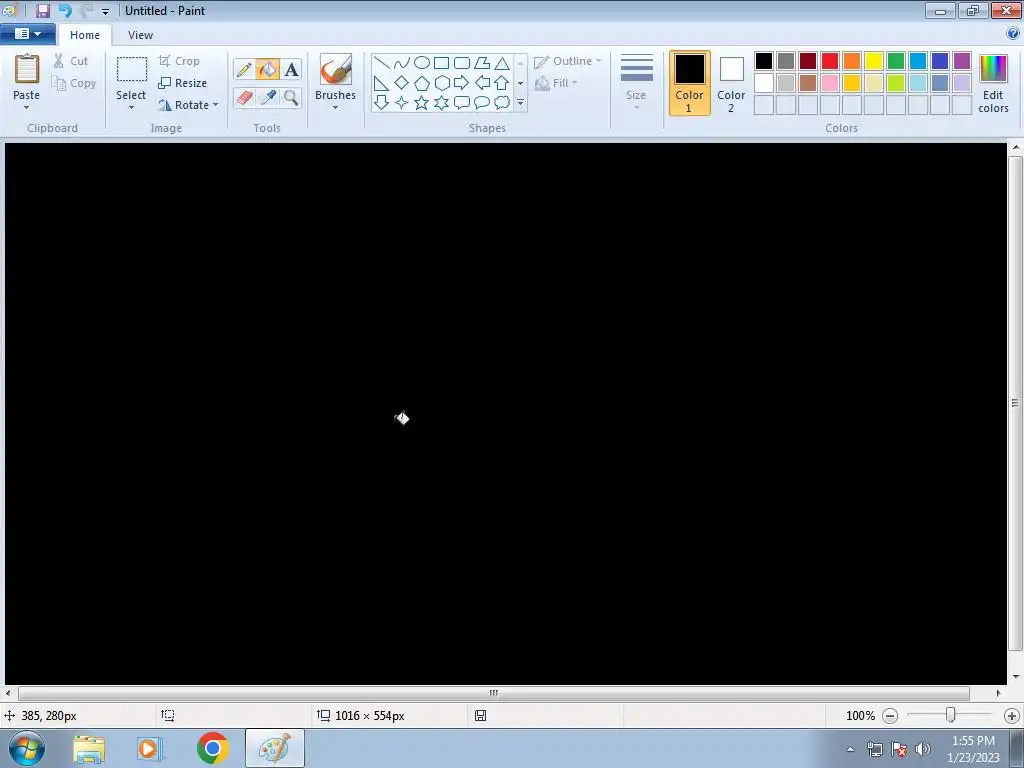Choose the Right triangle shape
The image size is (1024, 768).
[x=382, y=83]
